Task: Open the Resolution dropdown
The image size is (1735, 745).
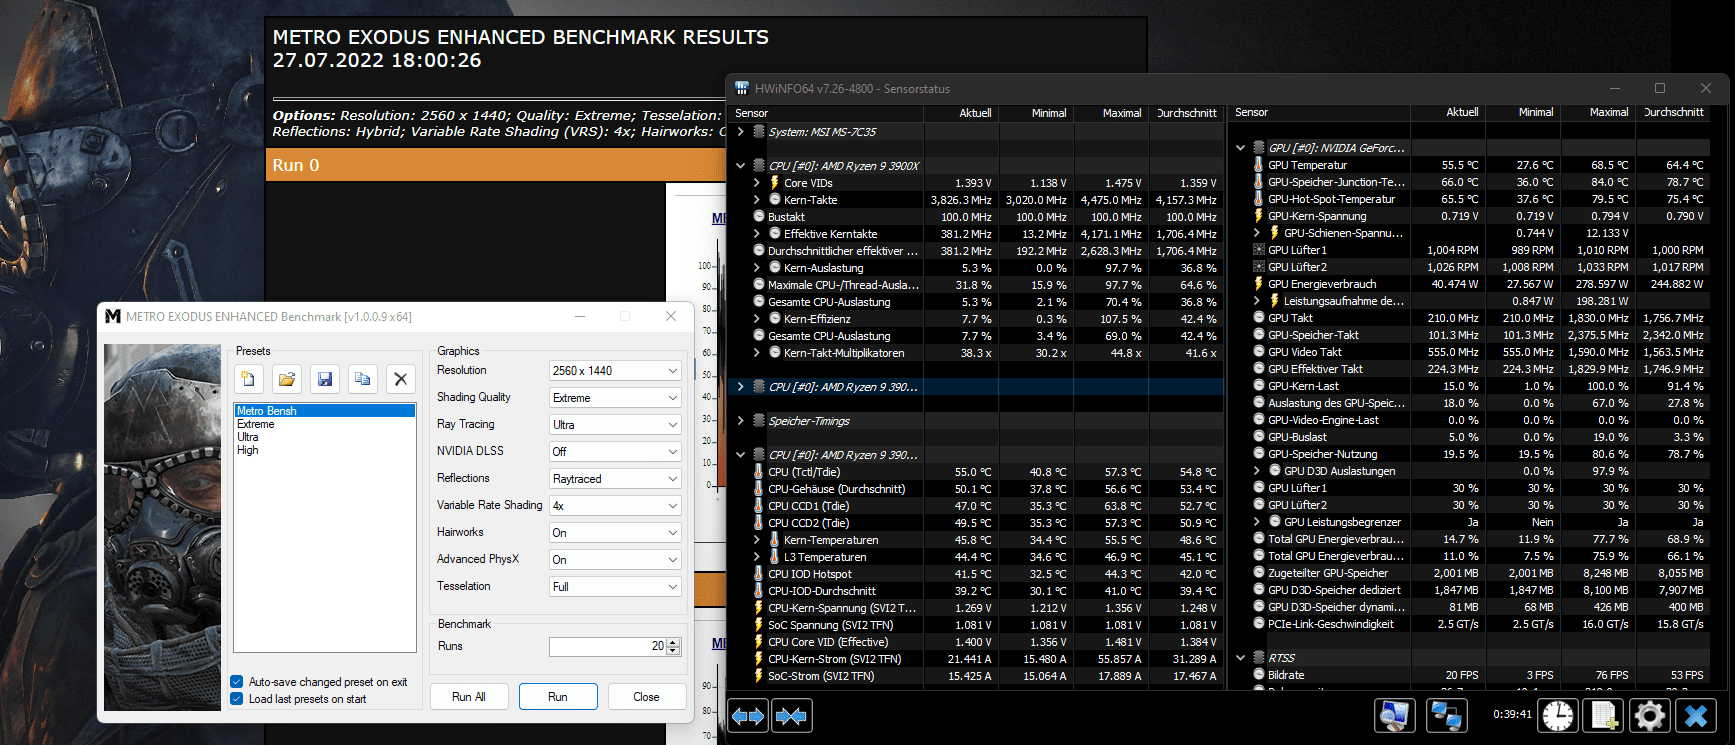Action: 615,370
